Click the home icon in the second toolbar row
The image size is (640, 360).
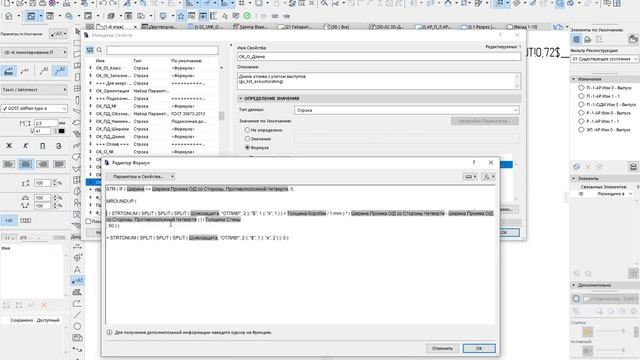pos(9,16)
